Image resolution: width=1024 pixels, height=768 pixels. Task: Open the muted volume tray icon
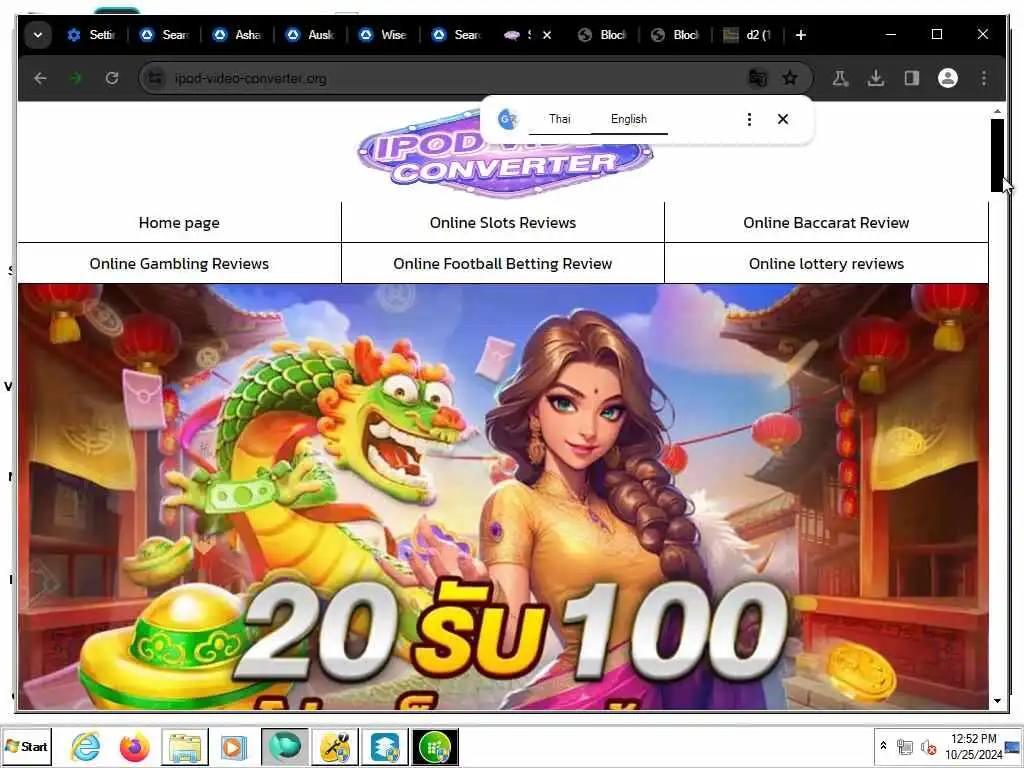click(928, 746)
